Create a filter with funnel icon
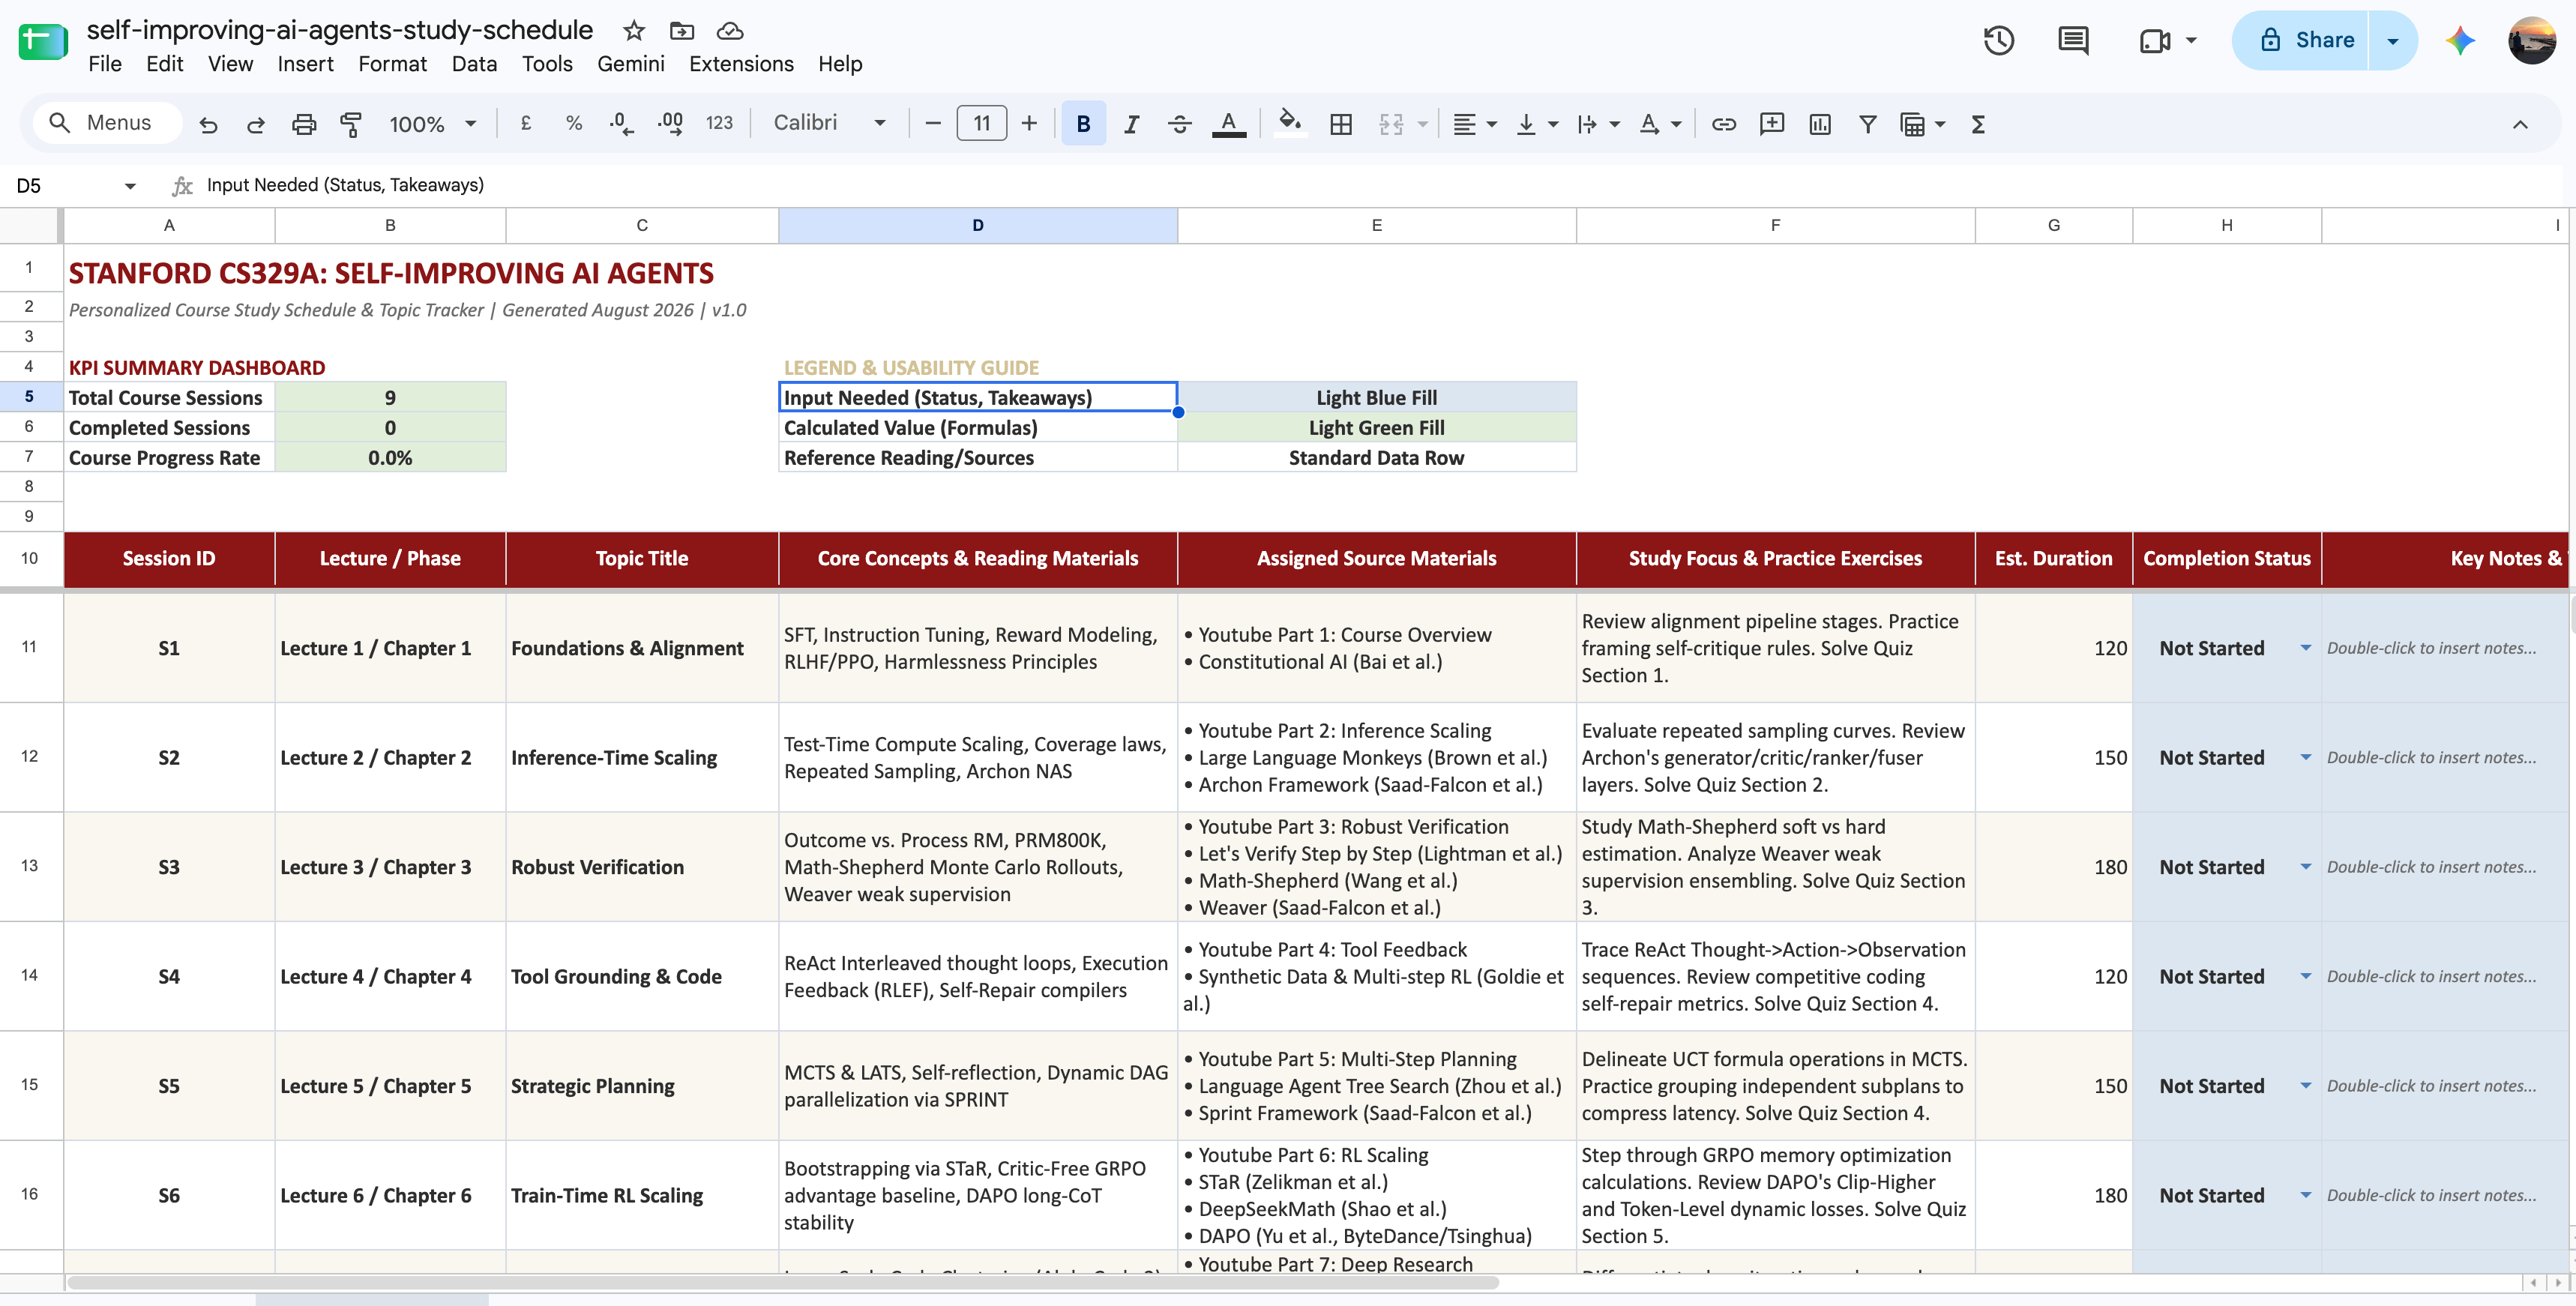This screenshot has width=2576, height=1306. [1867, 124]
